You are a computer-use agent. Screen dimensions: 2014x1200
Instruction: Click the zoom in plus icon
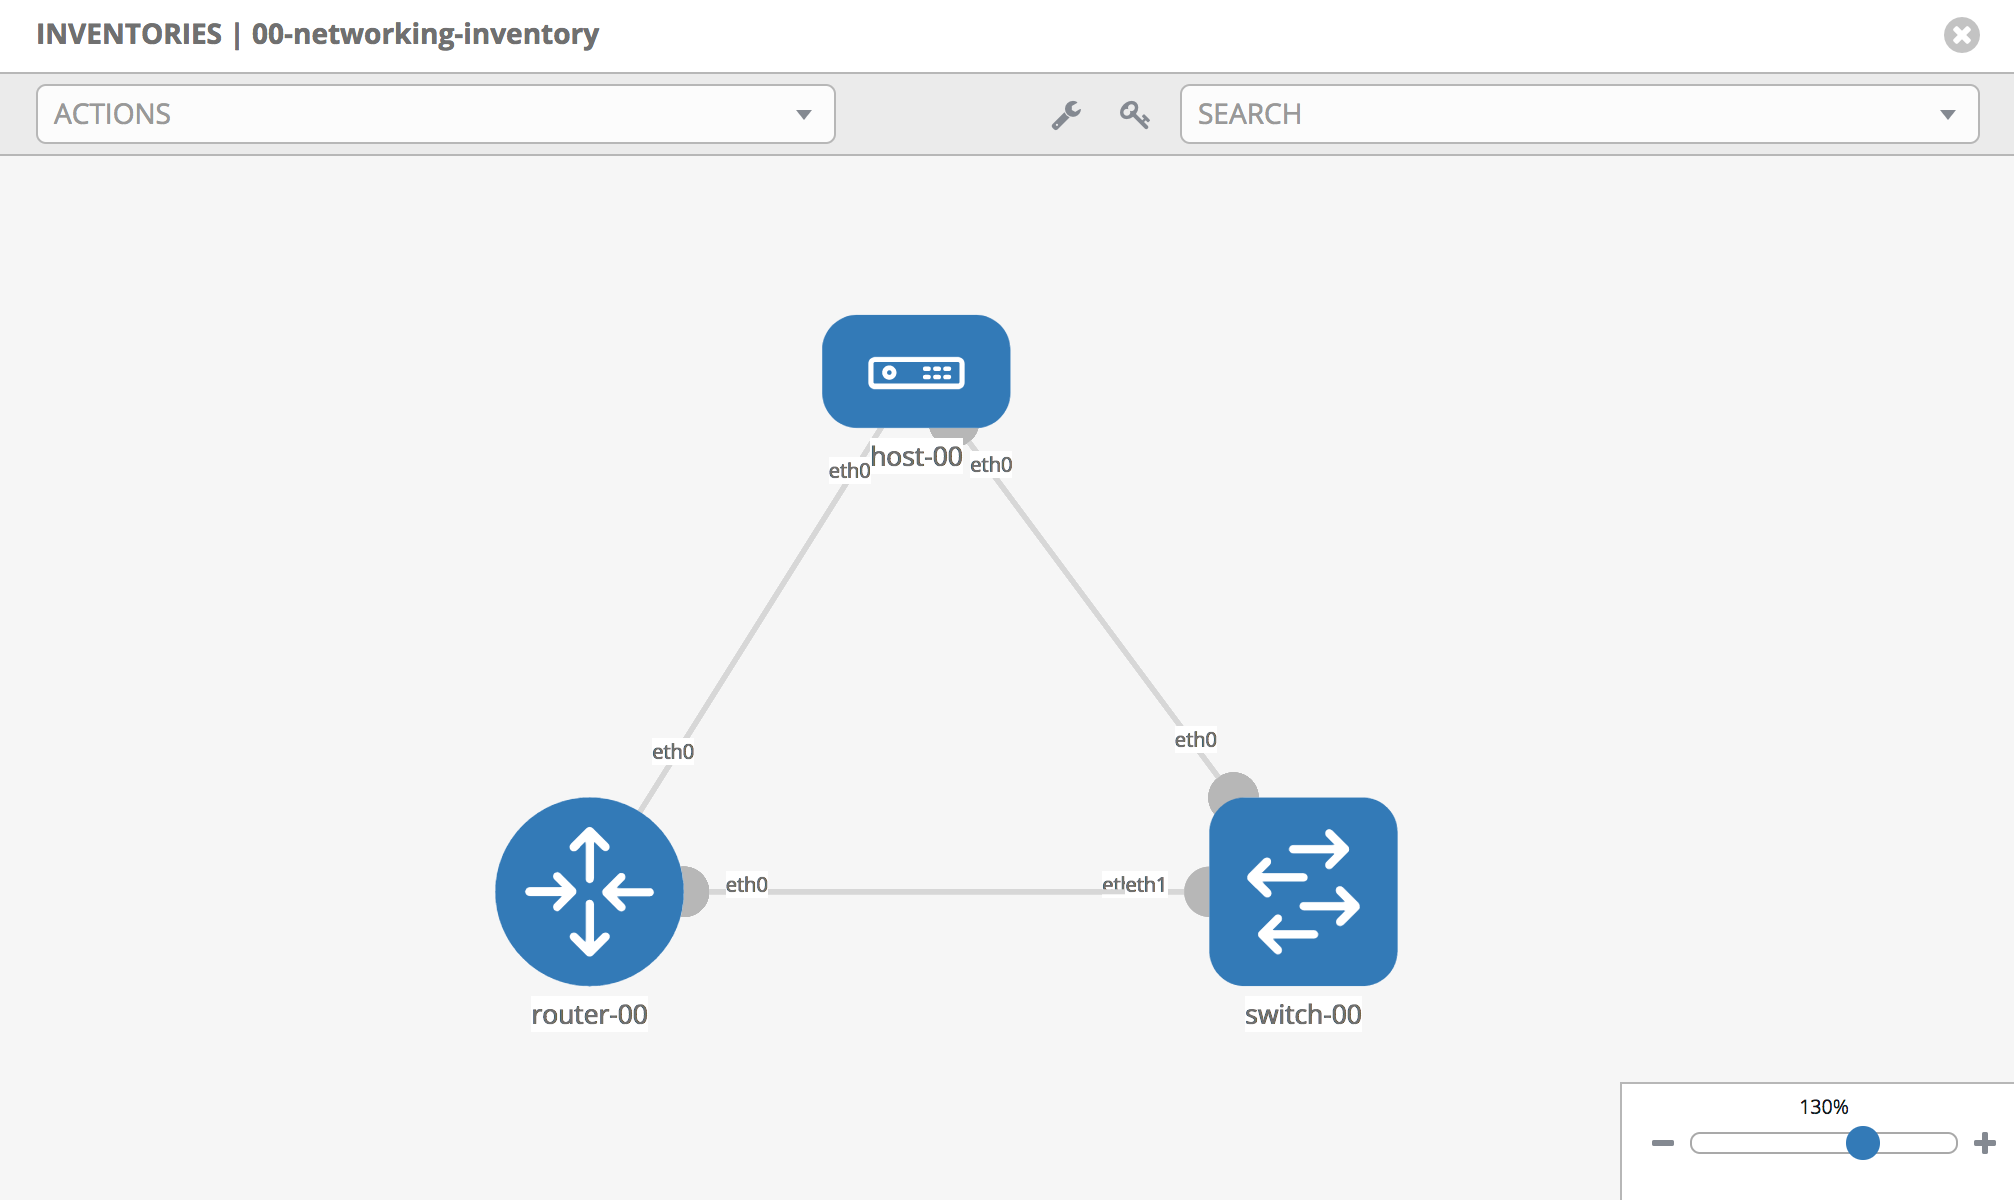click(x=1985, y=1143)
